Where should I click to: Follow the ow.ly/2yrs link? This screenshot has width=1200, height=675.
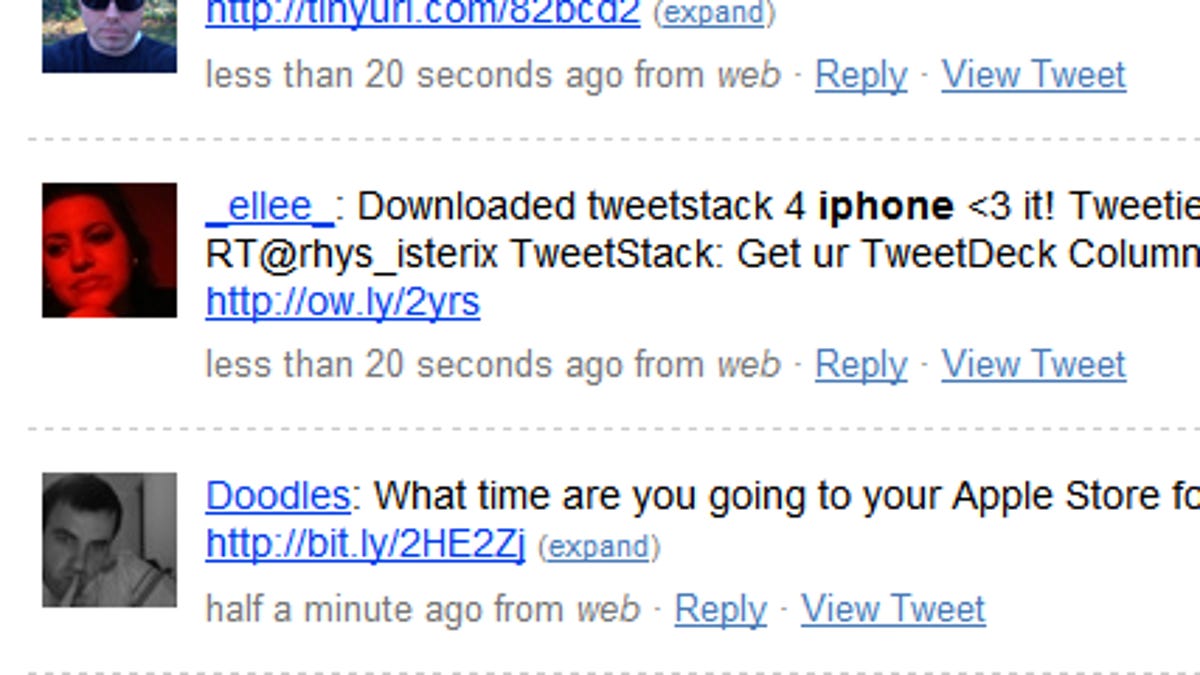pyautogui.click(x=342, y=302)
